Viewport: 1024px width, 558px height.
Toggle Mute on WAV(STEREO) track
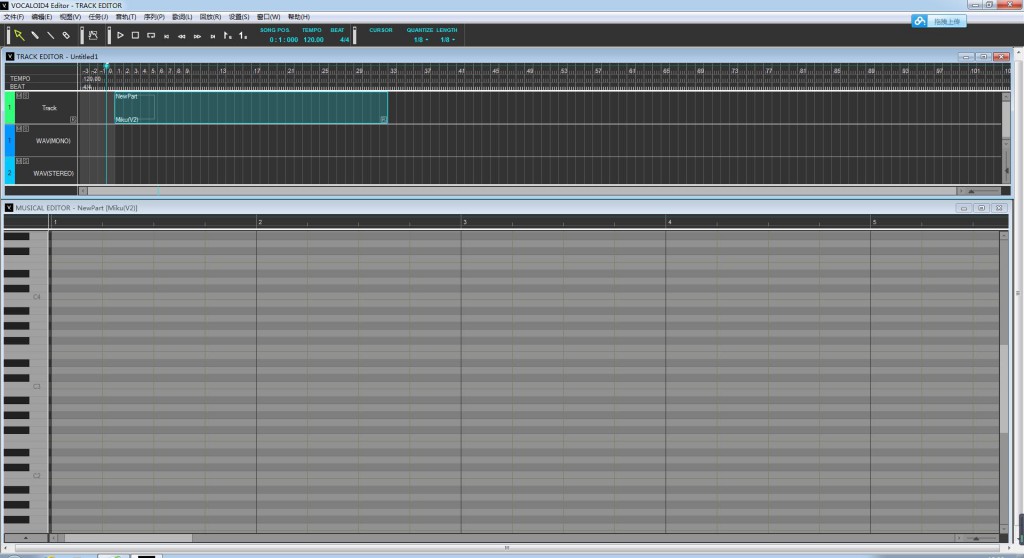pyautogui.click(x=19, y=161)
